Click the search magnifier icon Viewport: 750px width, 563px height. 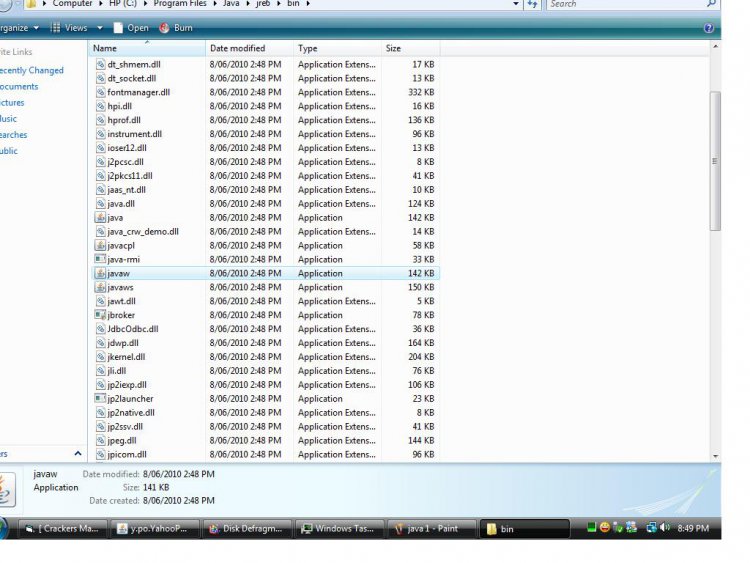point(711,4)
